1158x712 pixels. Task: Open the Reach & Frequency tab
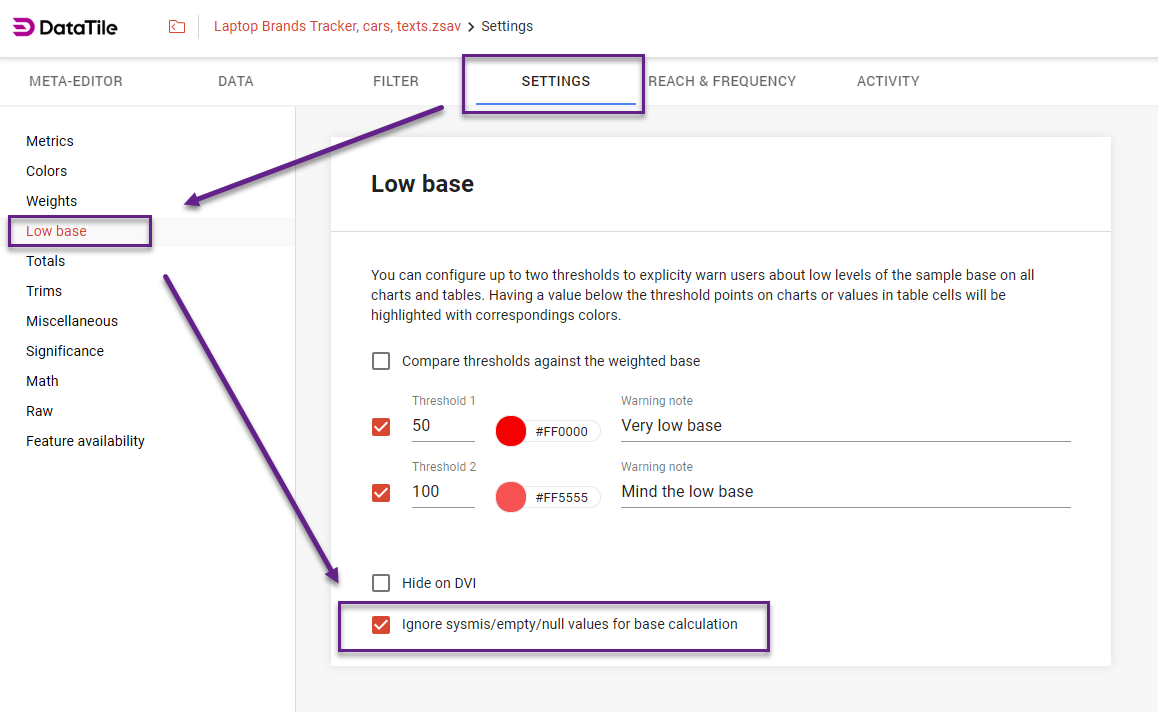(x=722, y=81)
